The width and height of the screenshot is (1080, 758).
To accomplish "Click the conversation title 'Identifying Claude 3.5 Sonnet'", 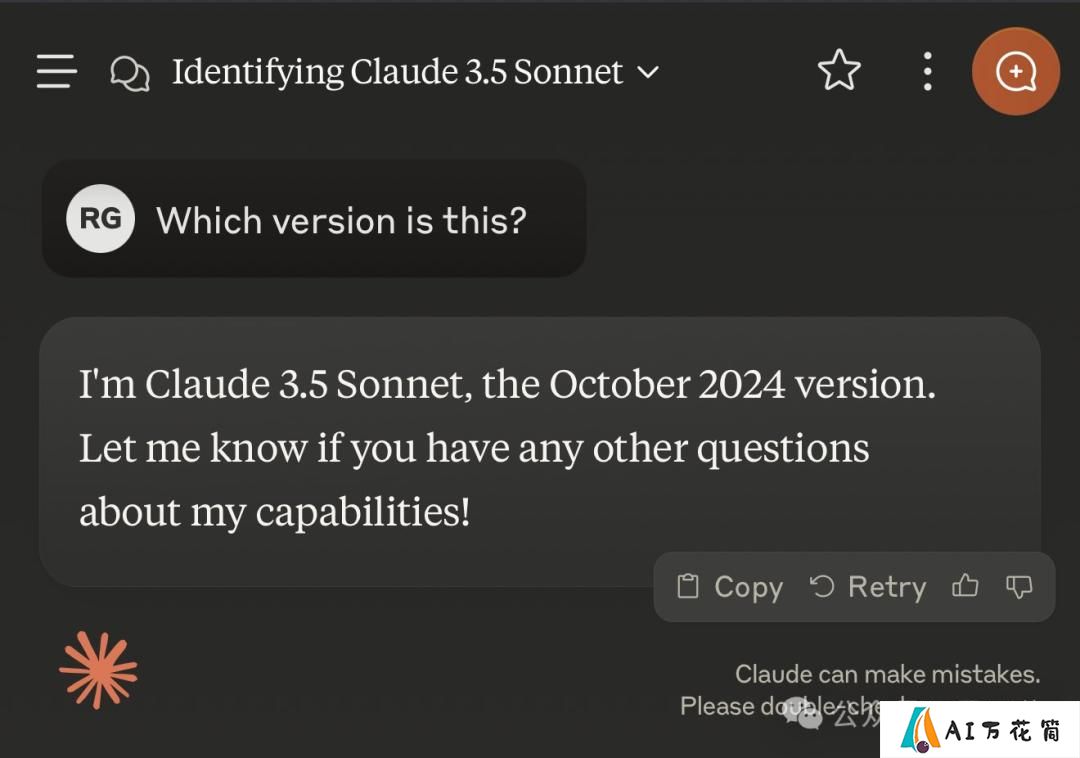I will [x=397, y=72].
